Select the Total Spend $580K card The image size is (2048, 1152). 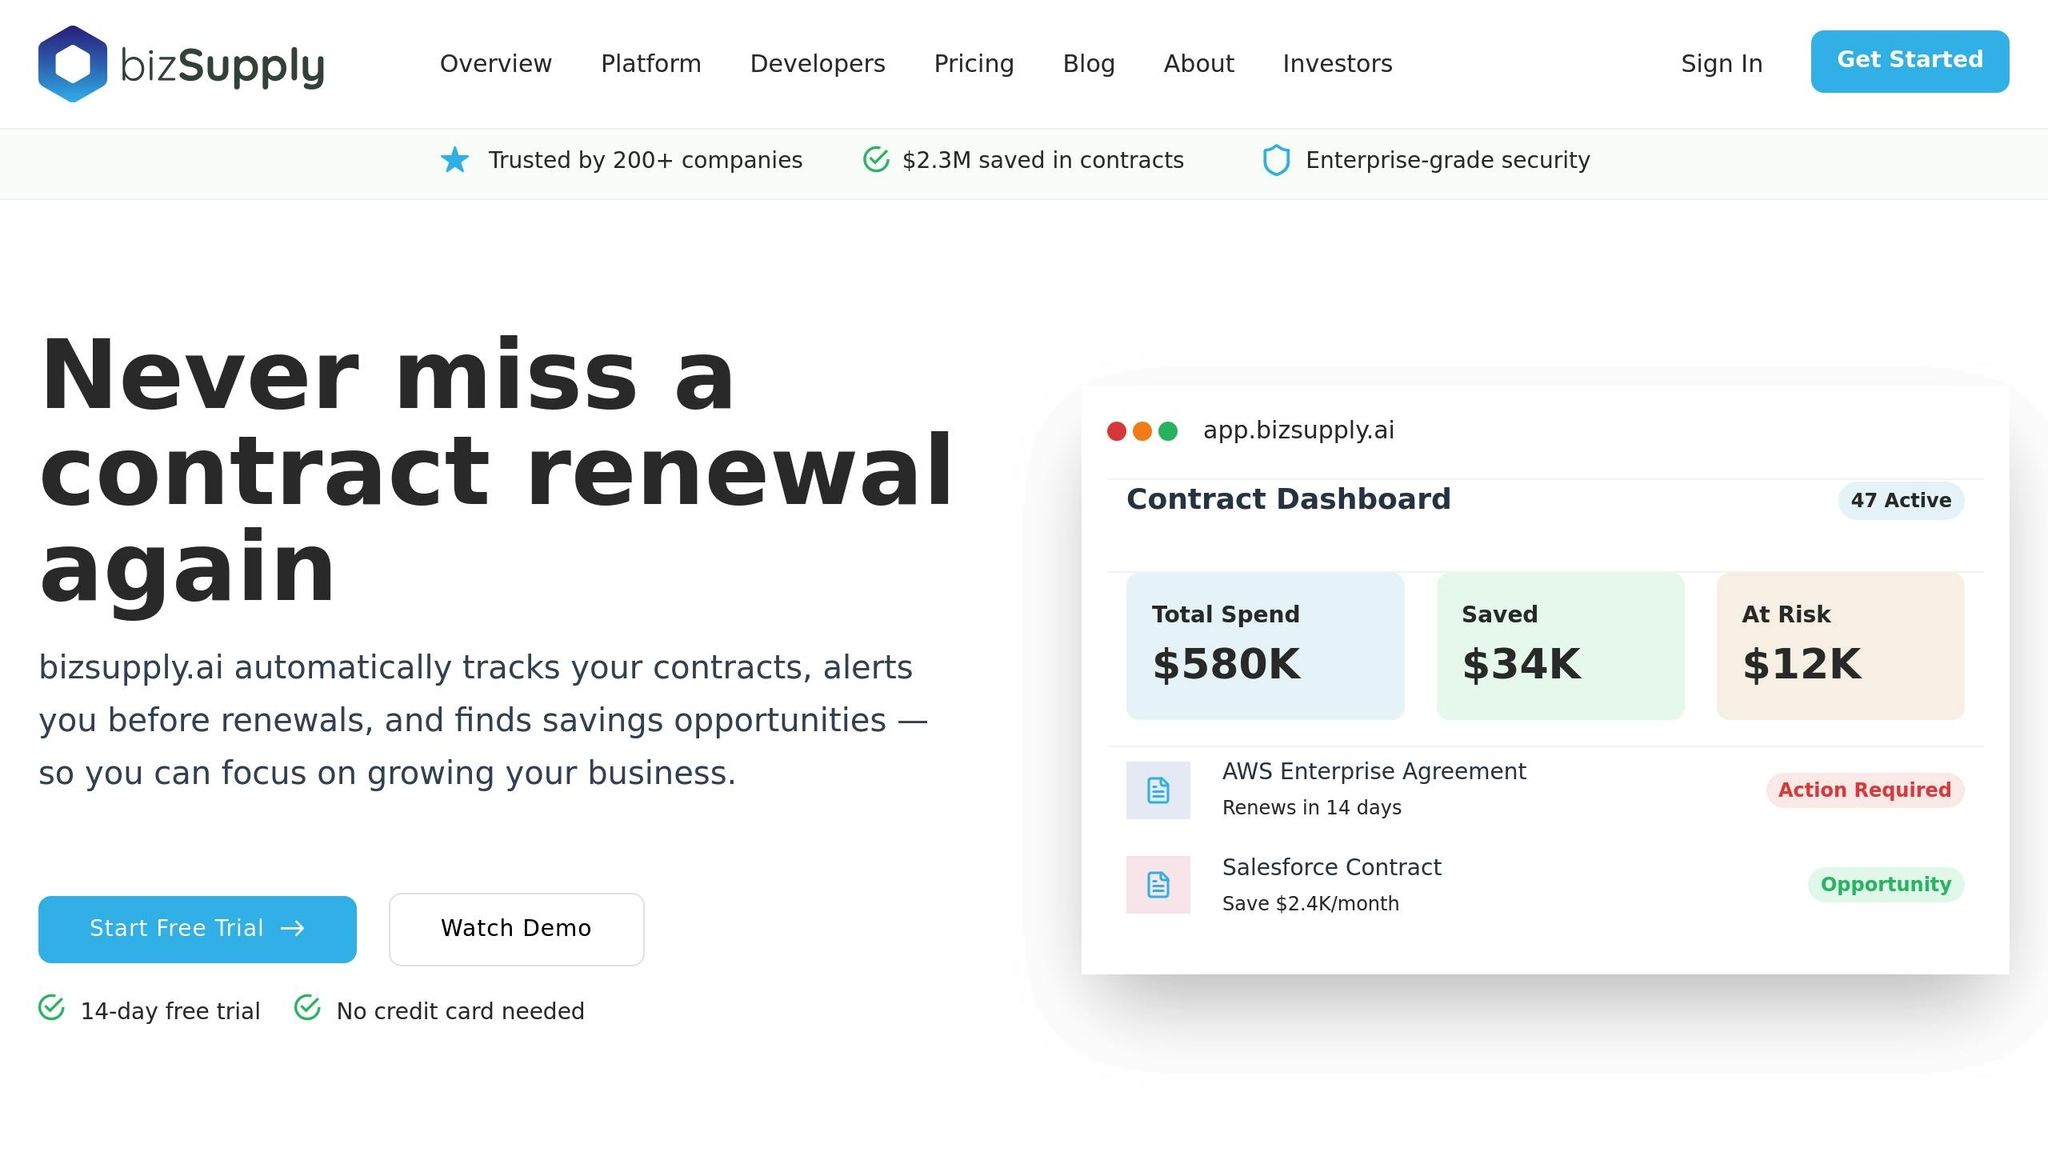click(1265, 646)
